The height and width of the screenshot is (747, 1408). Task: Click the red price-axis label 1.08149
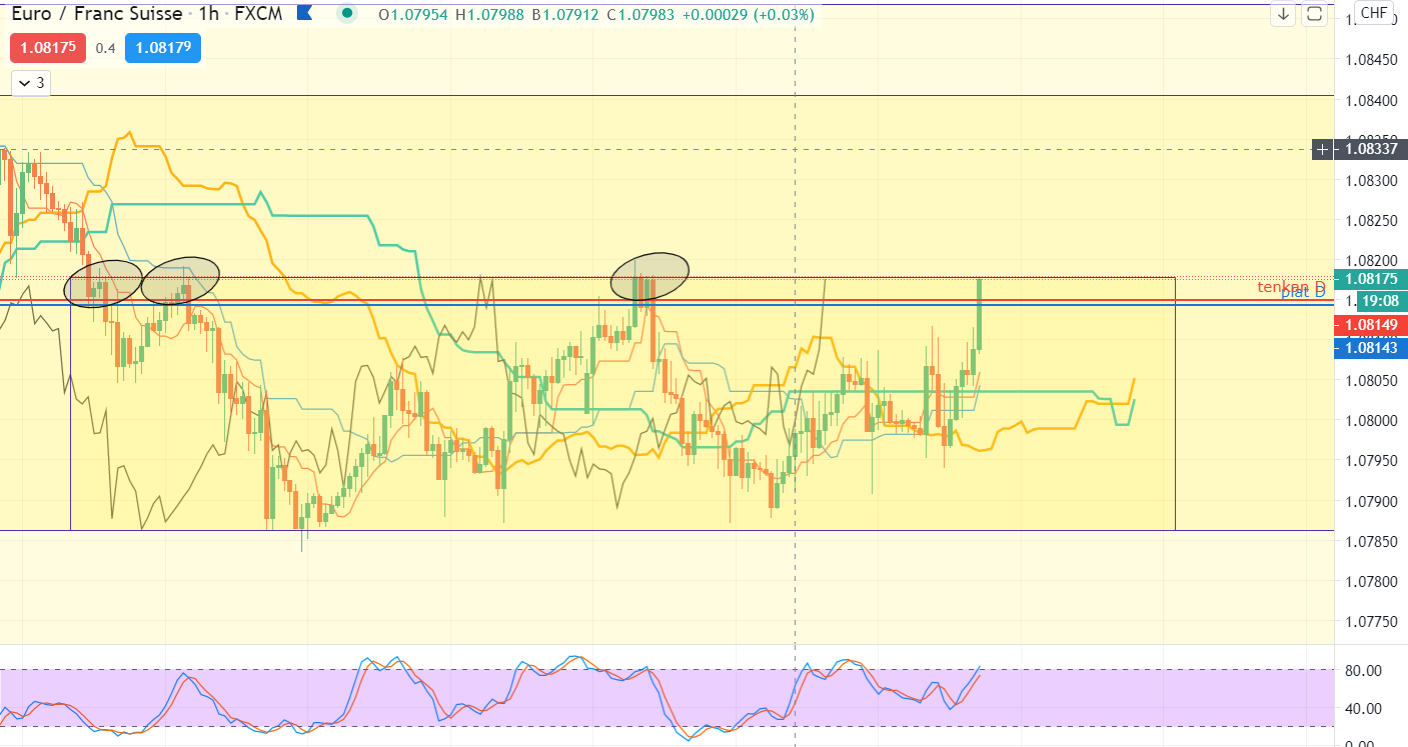pyautogui.click(x=1372, y=325)
